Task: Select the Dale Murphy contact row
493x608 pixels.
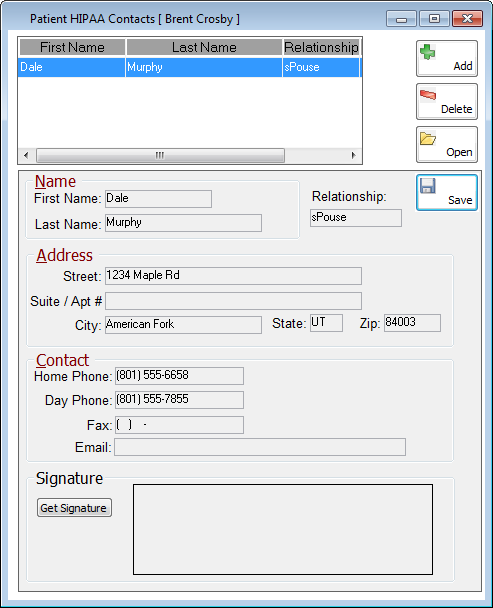Action: 190,67
